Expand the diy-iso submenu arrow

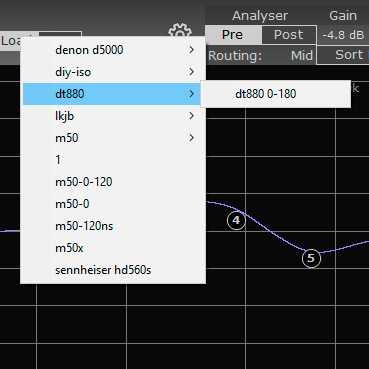pyautogui.click(x=192, y=72)
